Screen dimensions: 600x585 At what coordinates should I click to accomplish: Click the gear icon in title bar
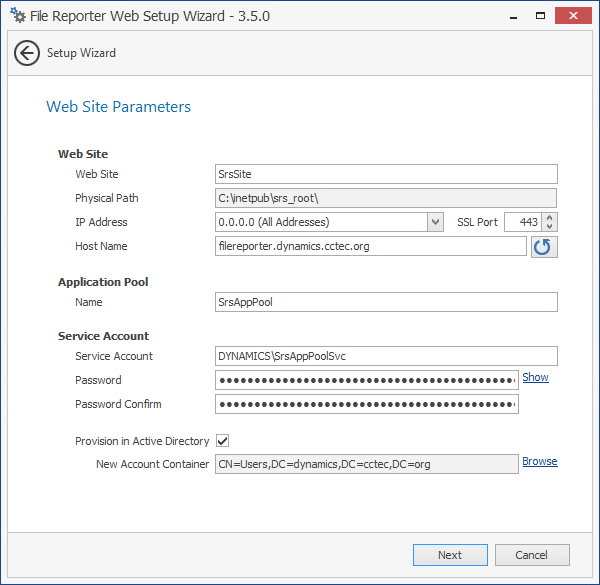pos(17,16)
